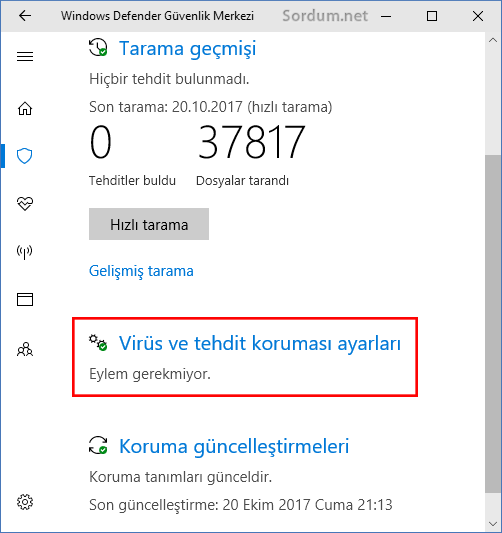Select the shield virus protection sidebar icon
The height and width of the screenshot is (533, 502).
24,156
